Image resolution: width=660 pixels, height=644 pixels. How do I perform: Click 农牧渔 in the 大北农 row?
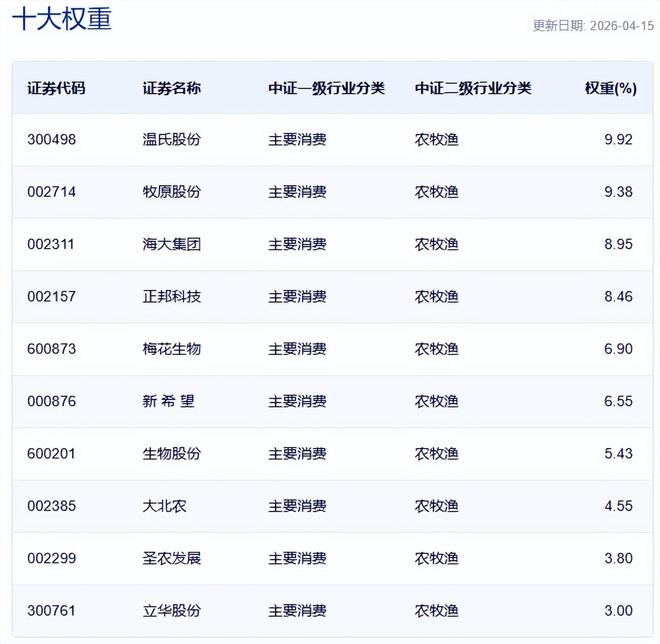pyautogui.click(x=436, y=506)
